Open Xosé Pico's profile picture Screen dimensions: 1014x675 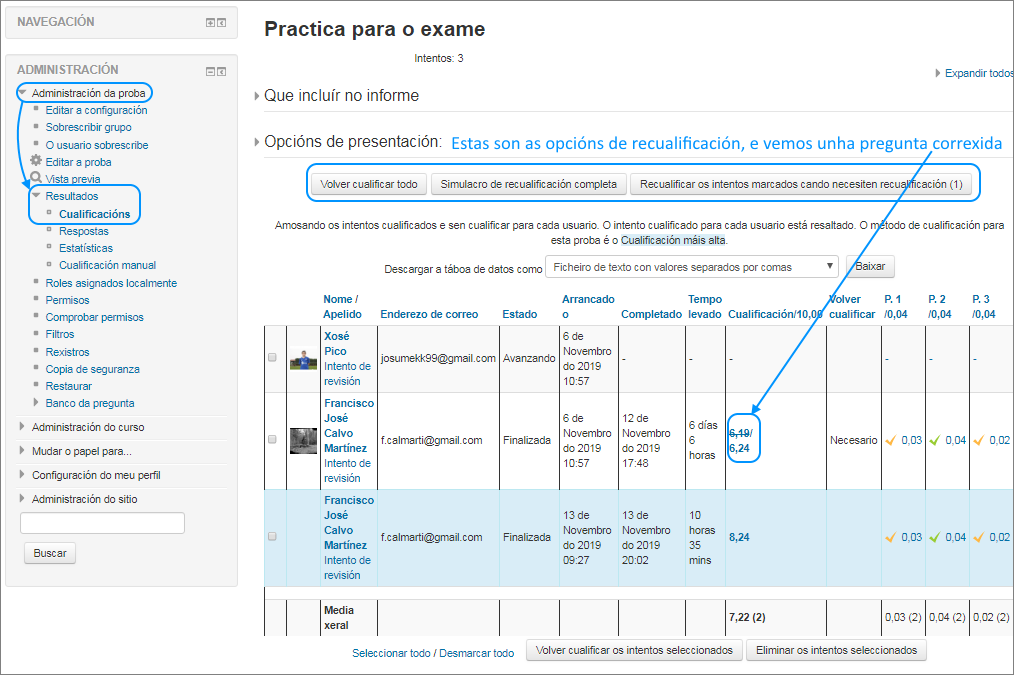tap(302, 357)
